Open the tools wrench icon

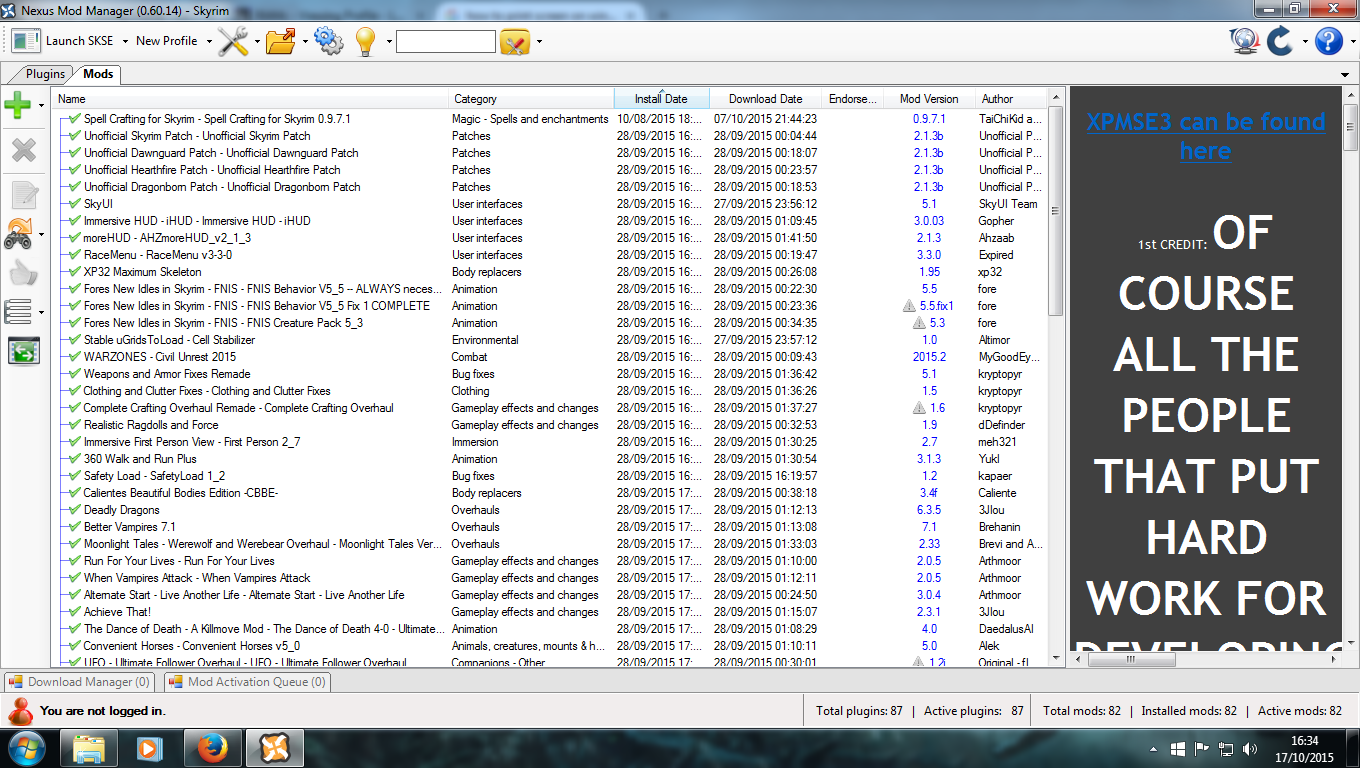pos(232,41)
